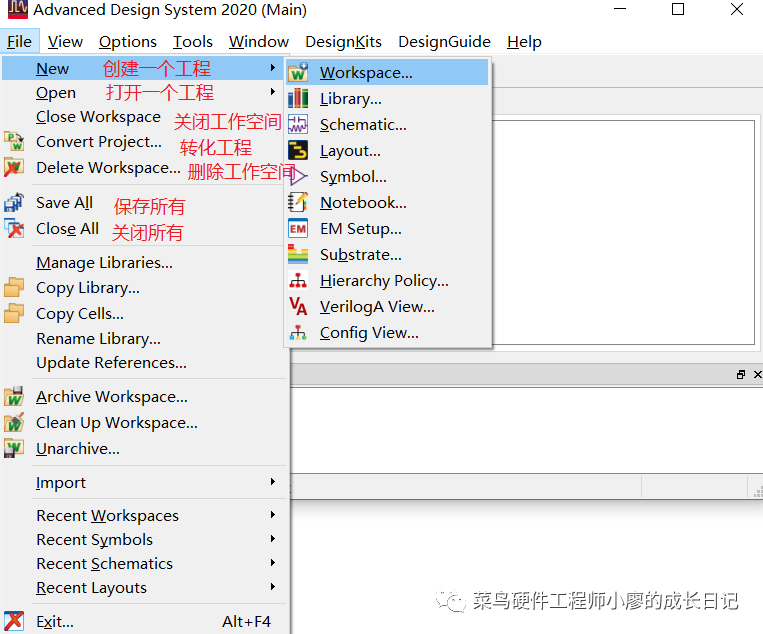Click the EM Setup icon
The height and width of the screenshot is (634, 763).
click(x=298, y=228)
